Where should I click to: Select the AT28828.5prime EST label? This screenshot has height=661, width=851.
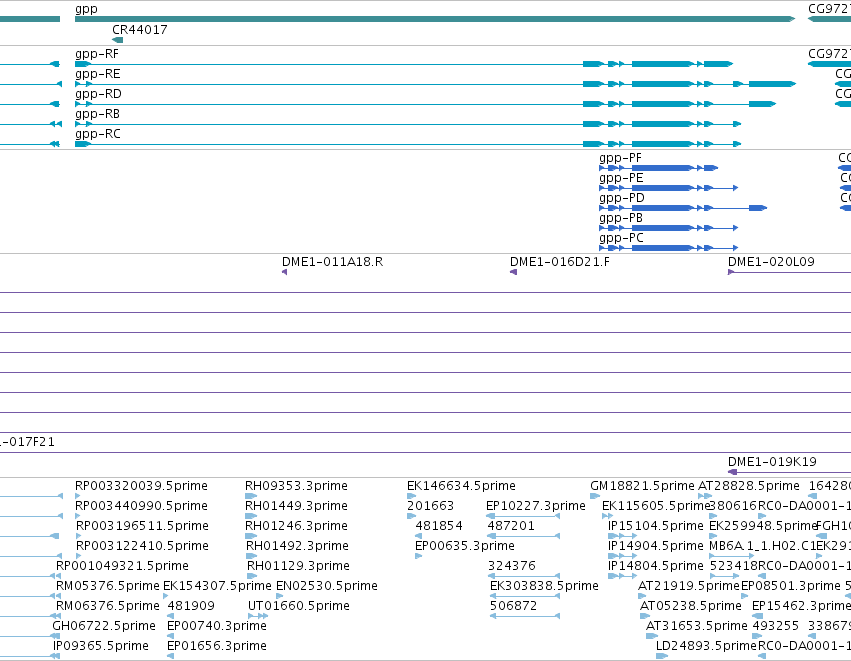coord(748,486)
